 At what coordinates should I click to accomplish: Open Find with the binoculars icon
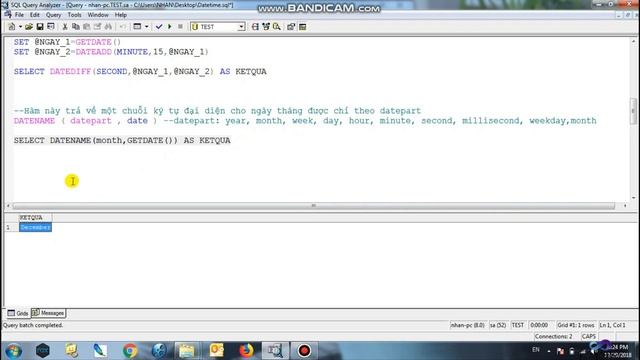click(108, 27)
